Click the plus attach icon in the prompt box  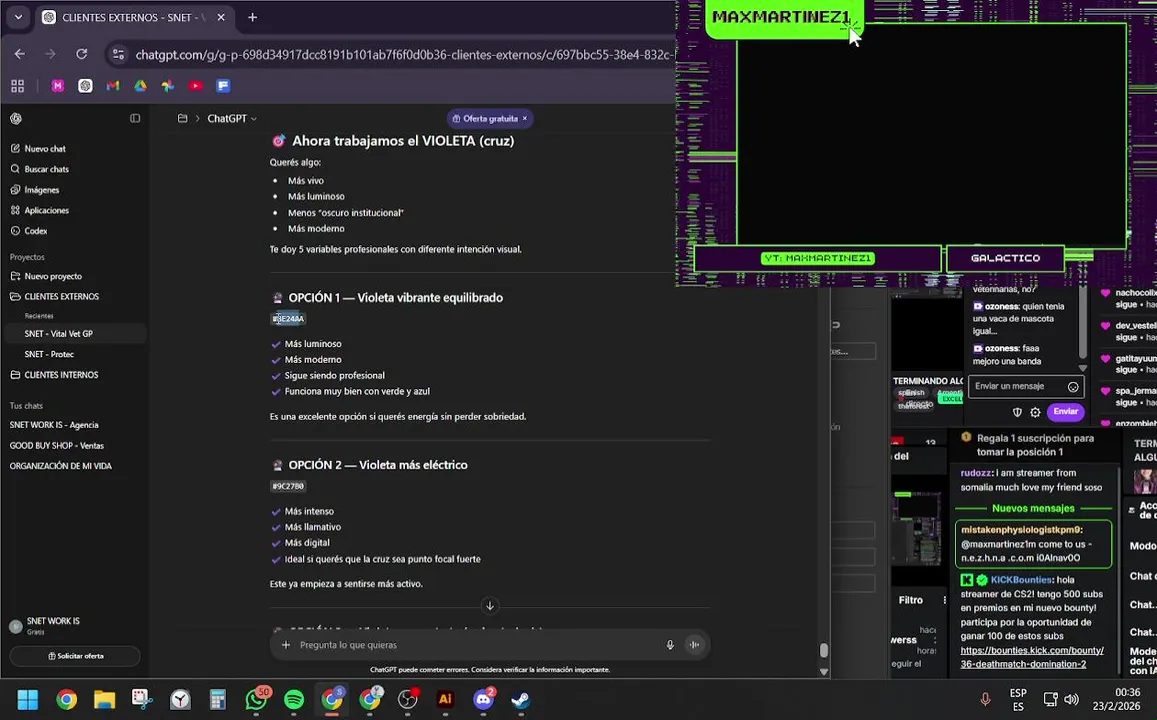pos(286,645)
